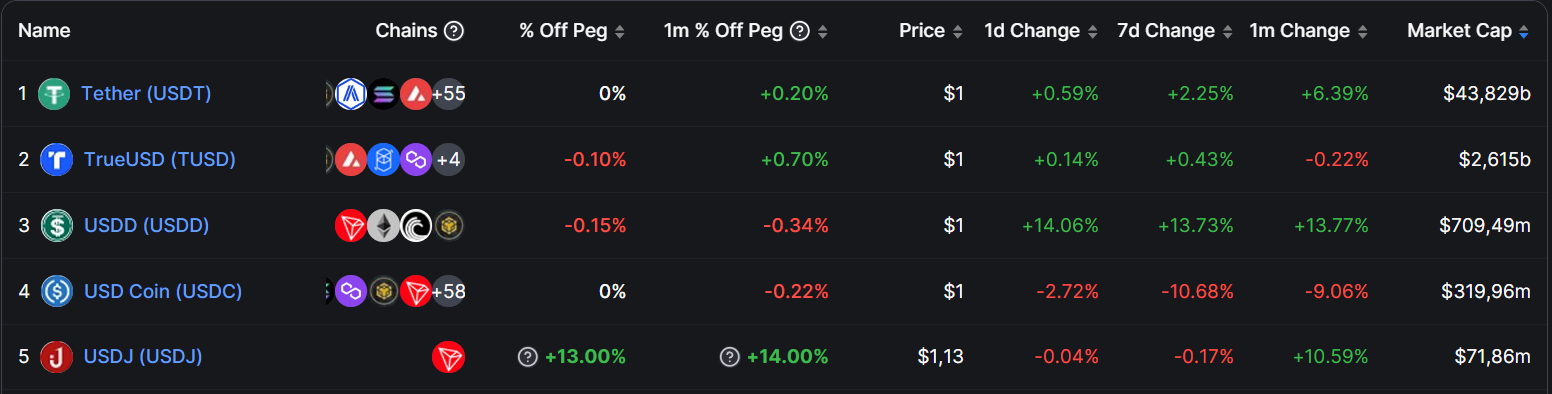The width and height of the screenshot is (1552, 394).
Task: Click the USD Coin logo icon
Action: coord(55,292)
